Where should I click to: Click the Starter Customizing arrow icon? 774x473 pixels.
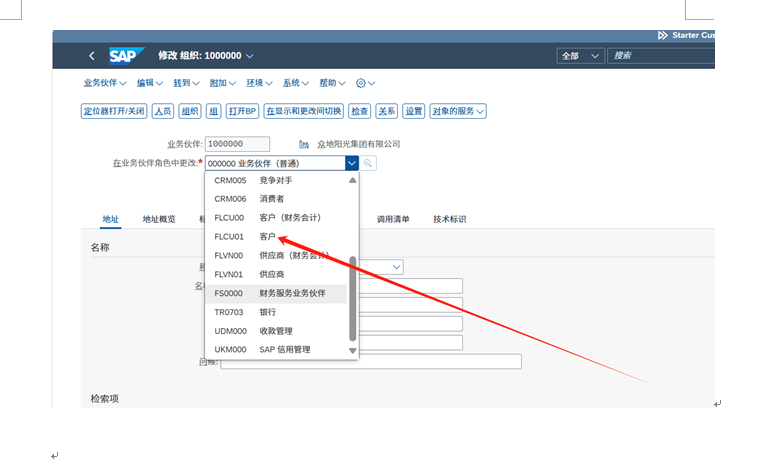coord(662,35)
